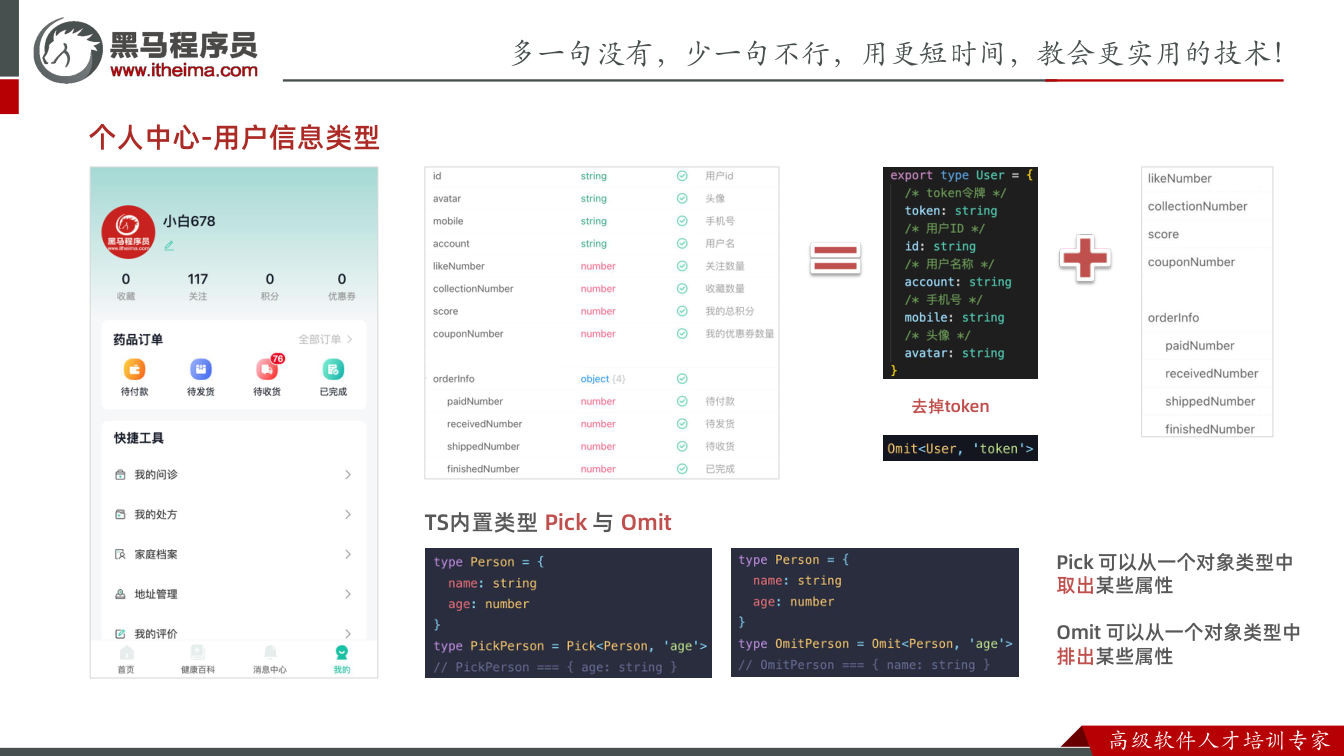Click the icon beside 我的处方

pos(121,514)
